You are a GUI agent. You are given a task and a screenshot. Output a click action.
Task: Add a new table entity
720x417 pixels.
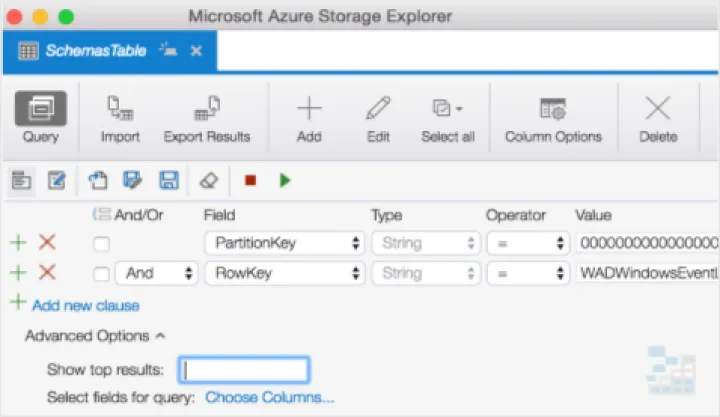(309, 118)
